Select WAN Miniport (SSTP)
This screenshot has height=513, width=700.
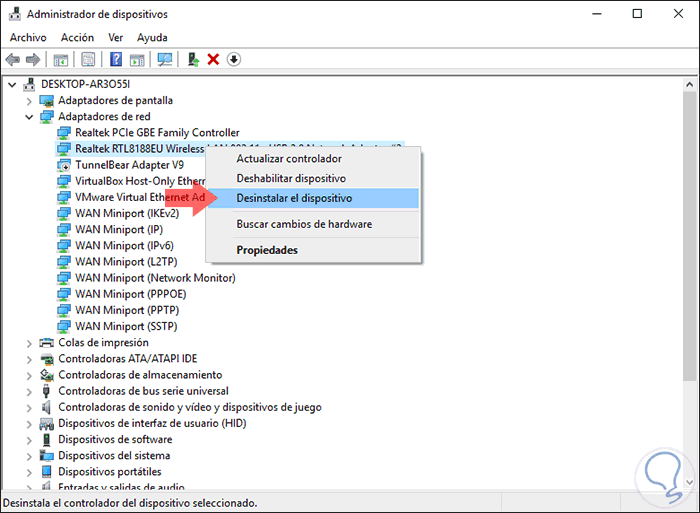click(126, 326)
